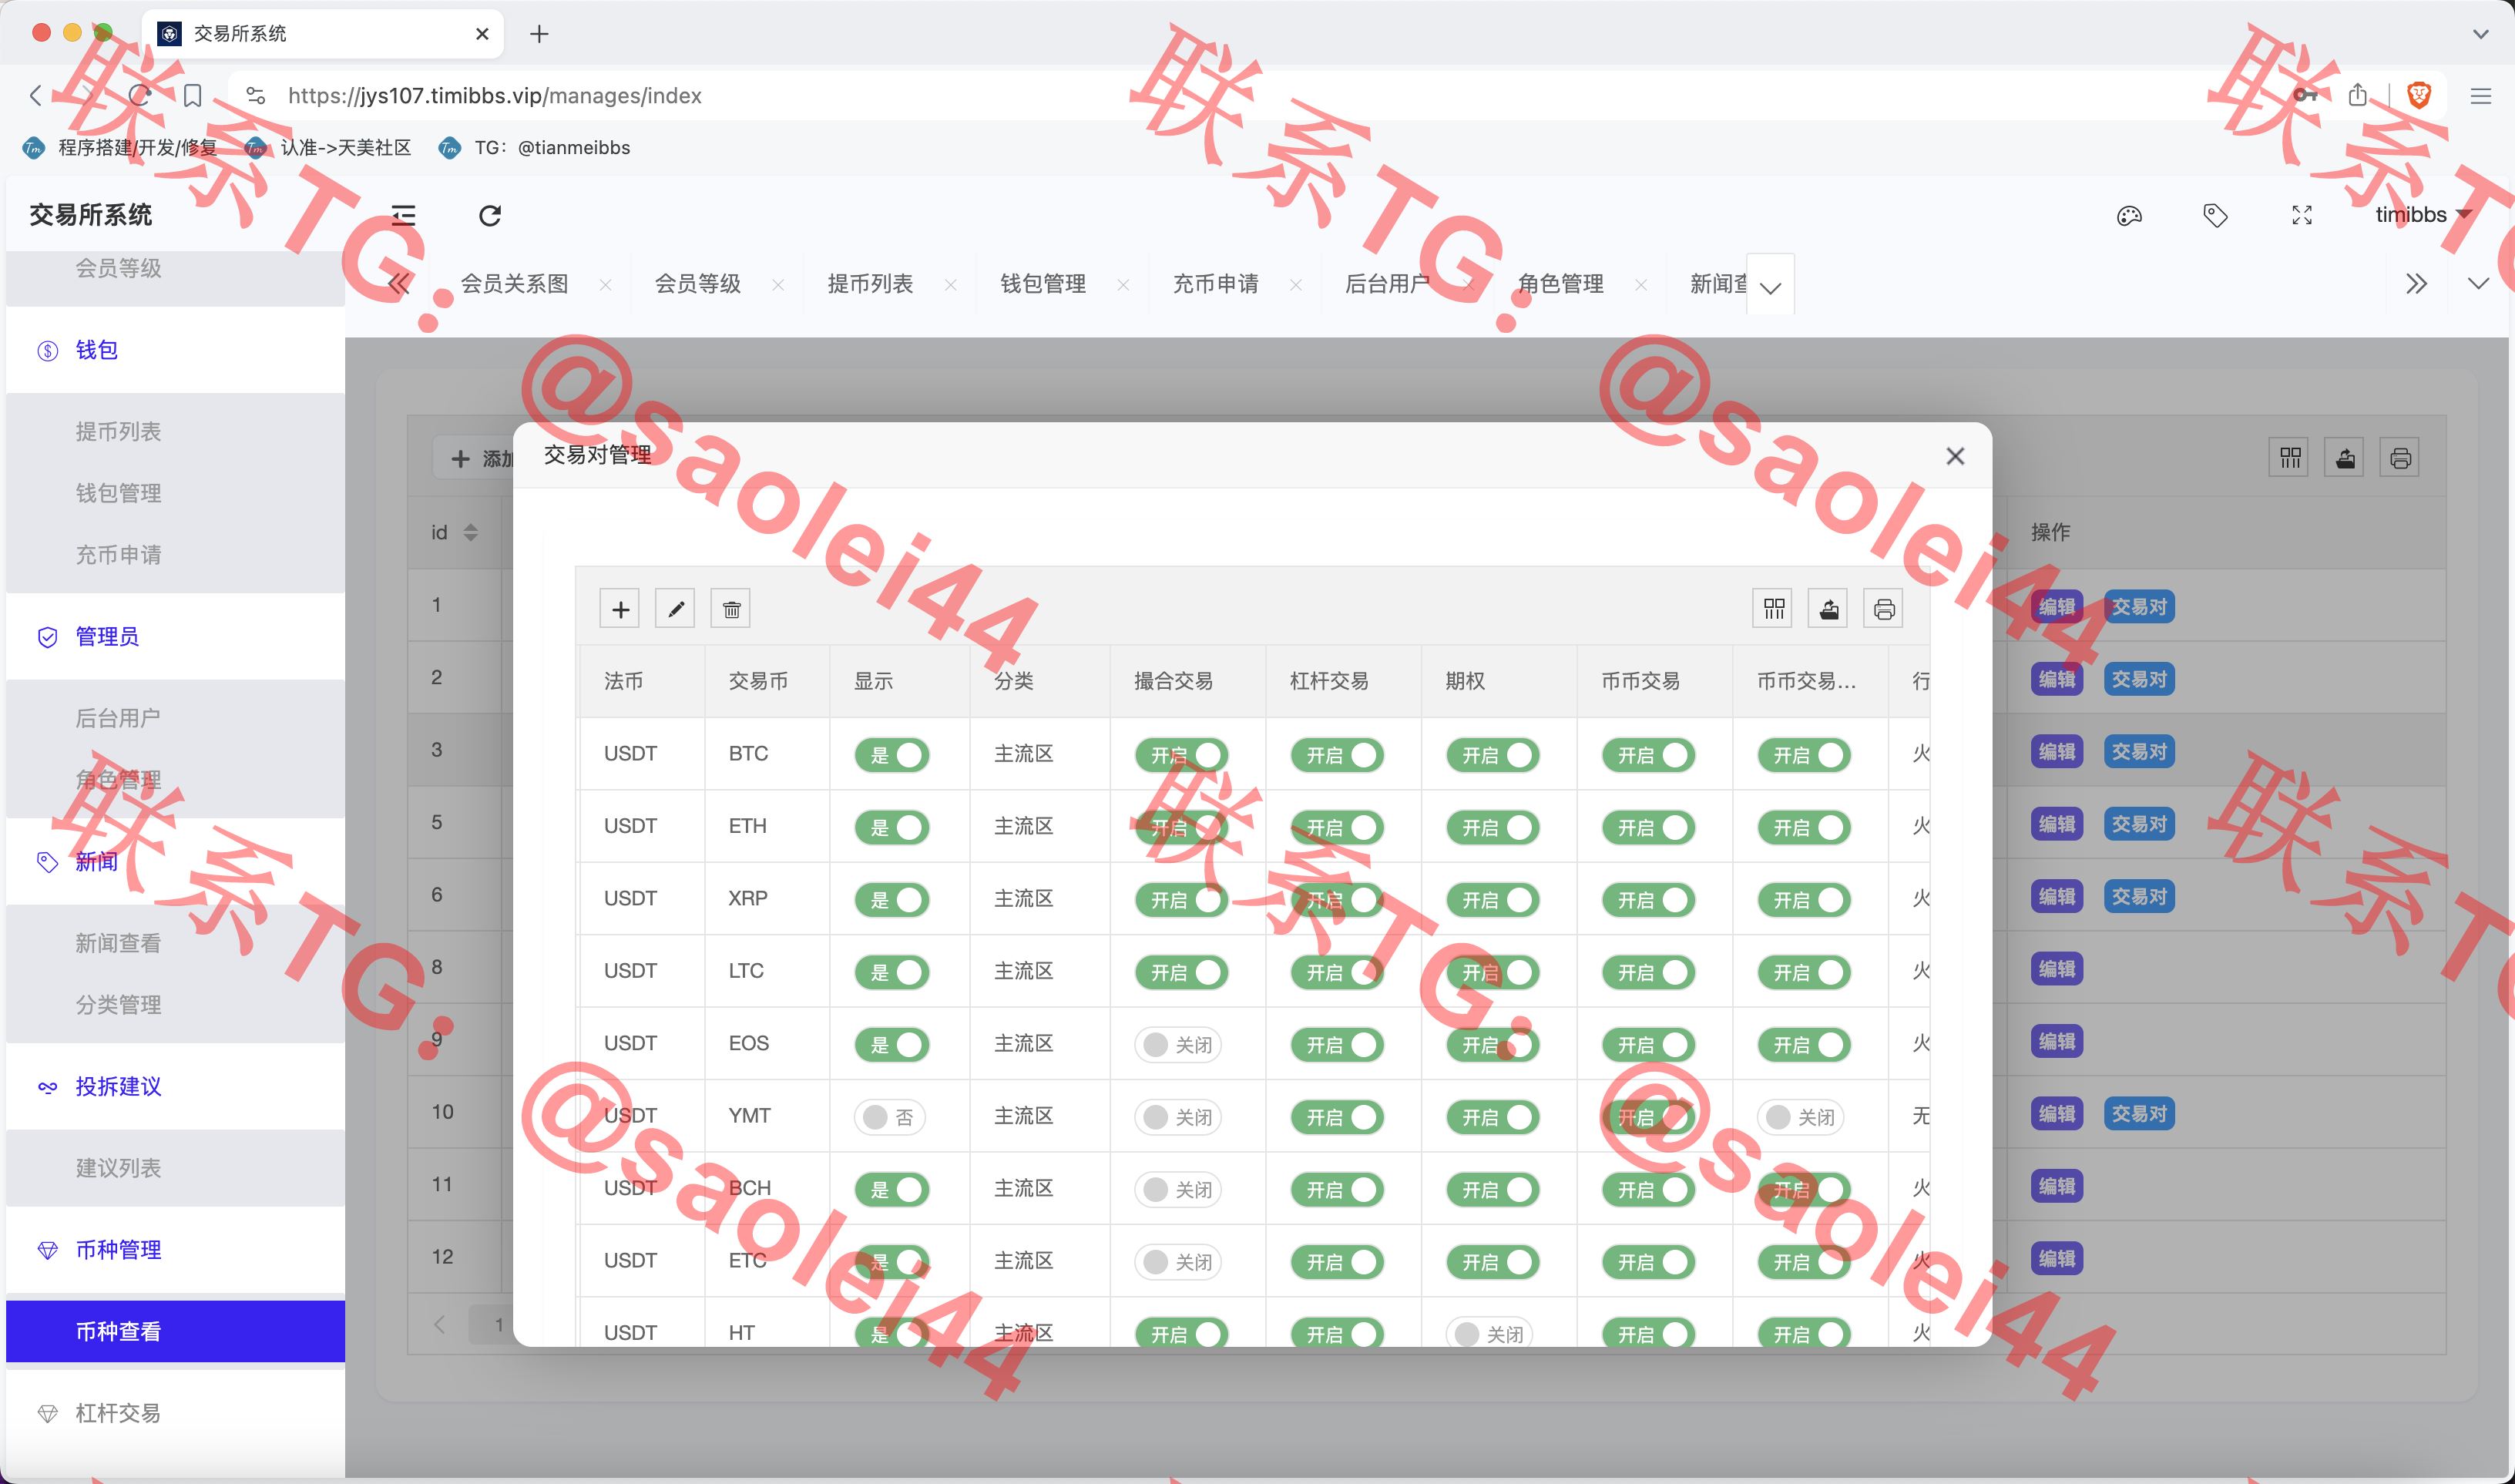The image size is (2515, 1484).
Task: Toggle 币币交易 switch for XRP row
Action: click(1648, 900)
